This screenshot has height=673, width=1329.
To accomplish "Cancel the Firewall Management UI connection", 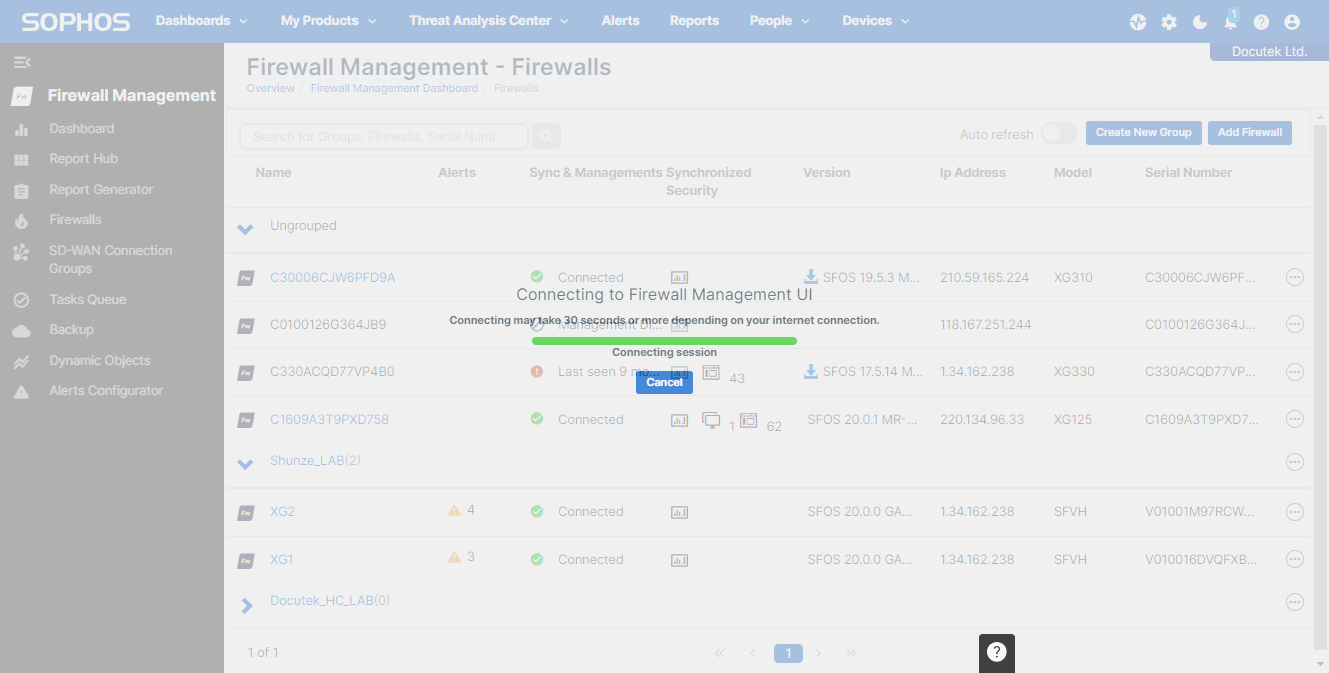I will (x=664, y=382).
